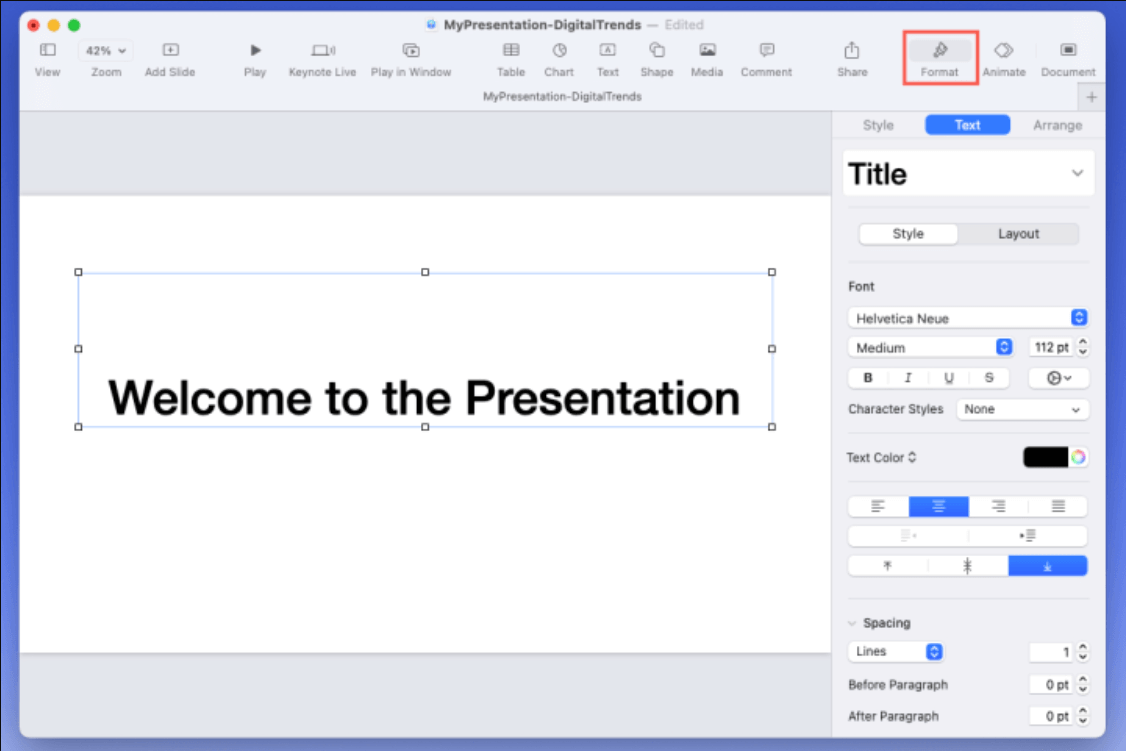
Task: Open the Document sidebar
Action: [1067, 57]
